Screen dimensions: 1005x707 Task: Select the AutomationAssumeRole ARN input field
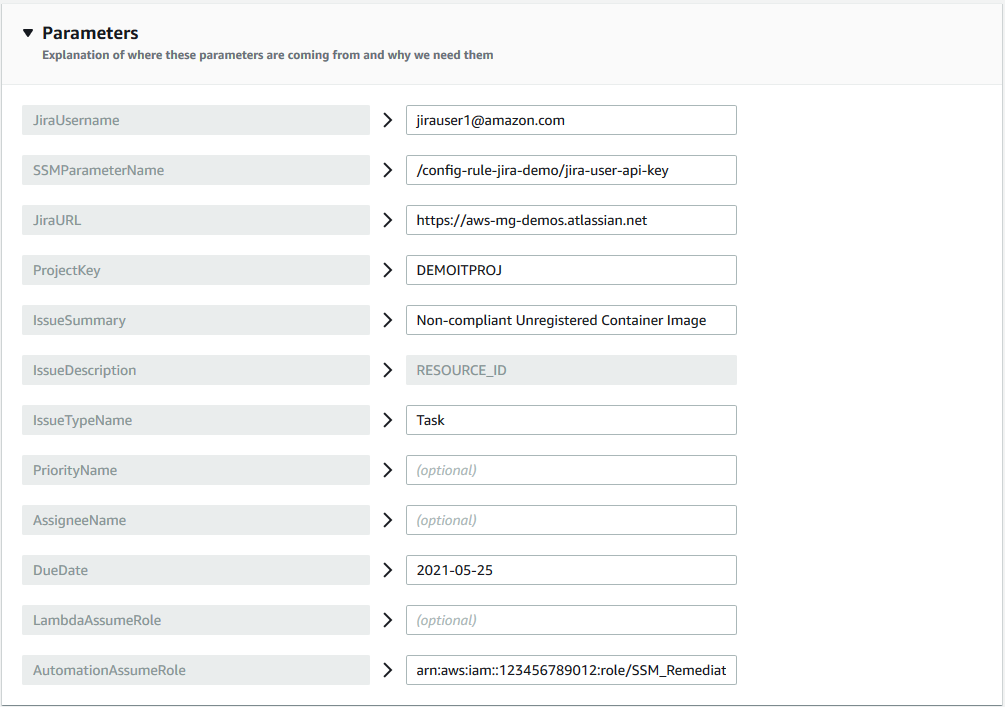coord(570,669)
